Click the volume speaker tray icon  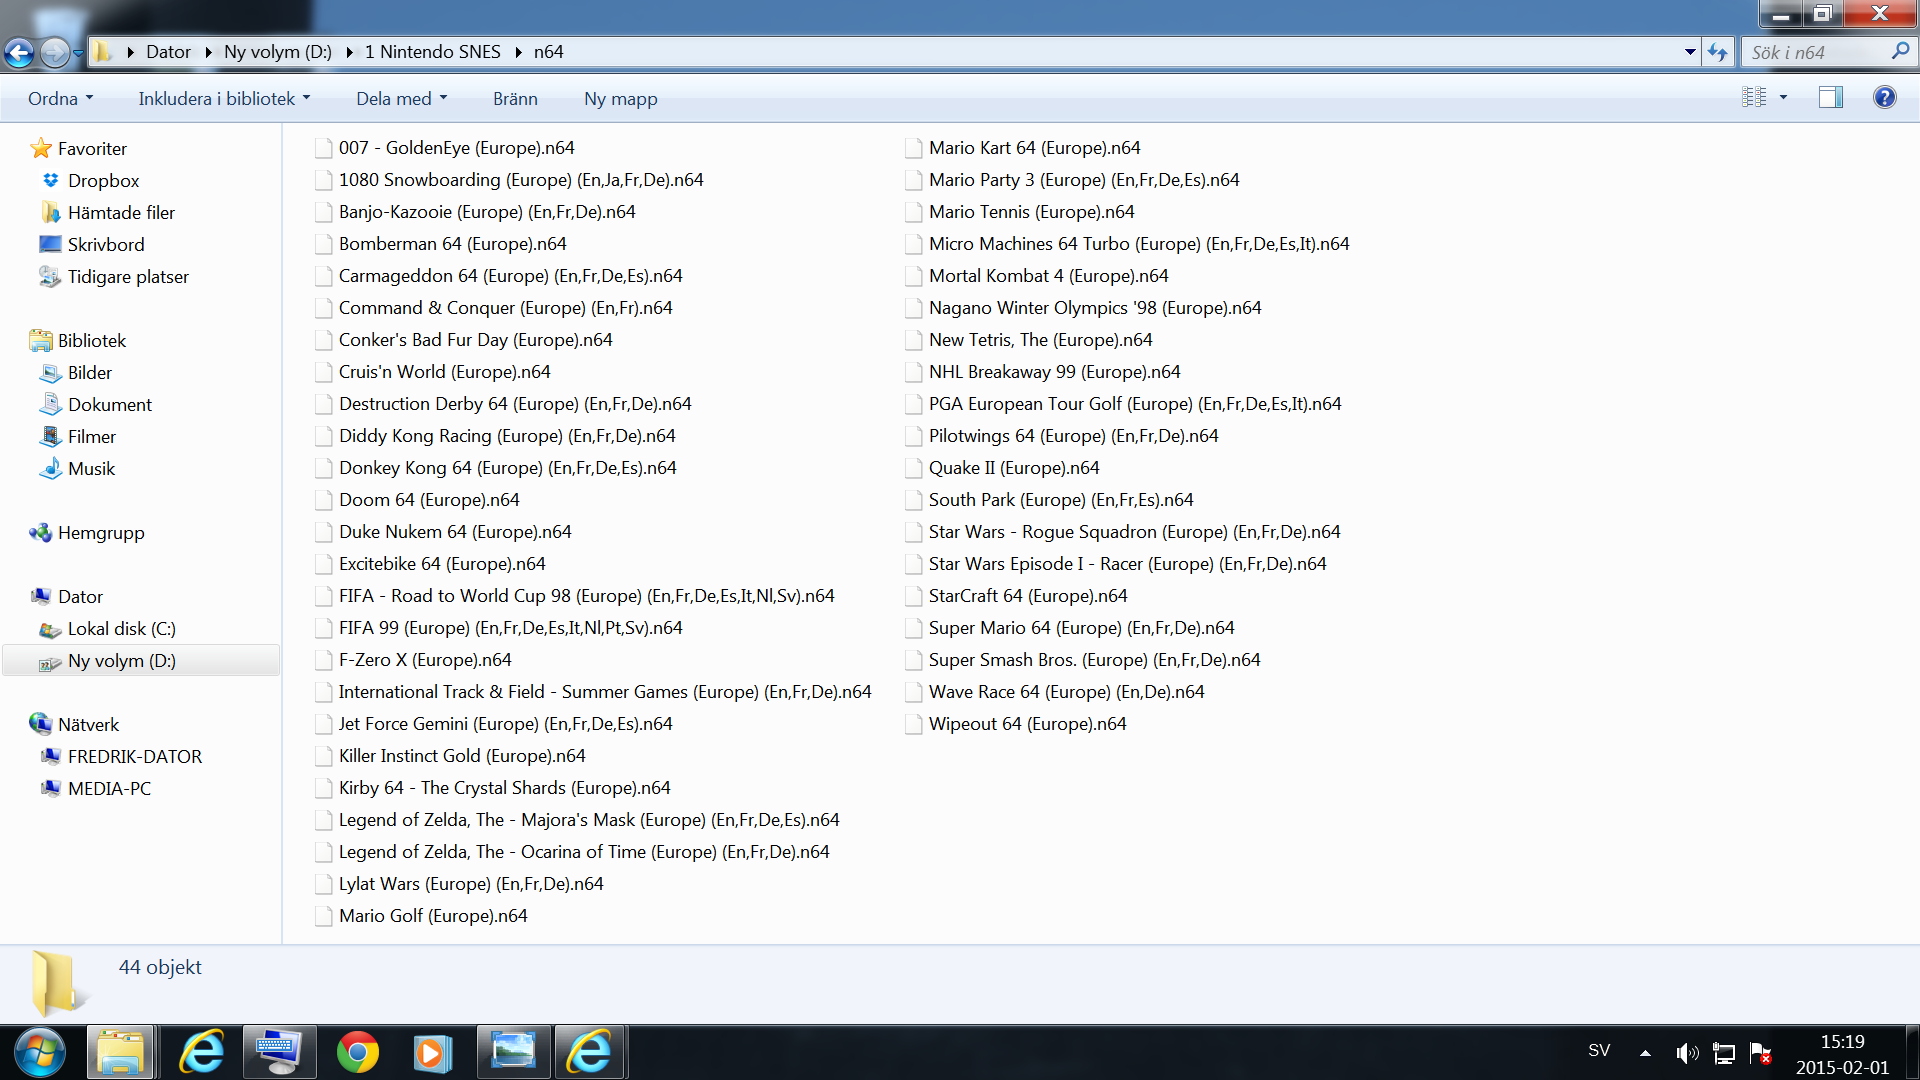coord(1686,1052)
